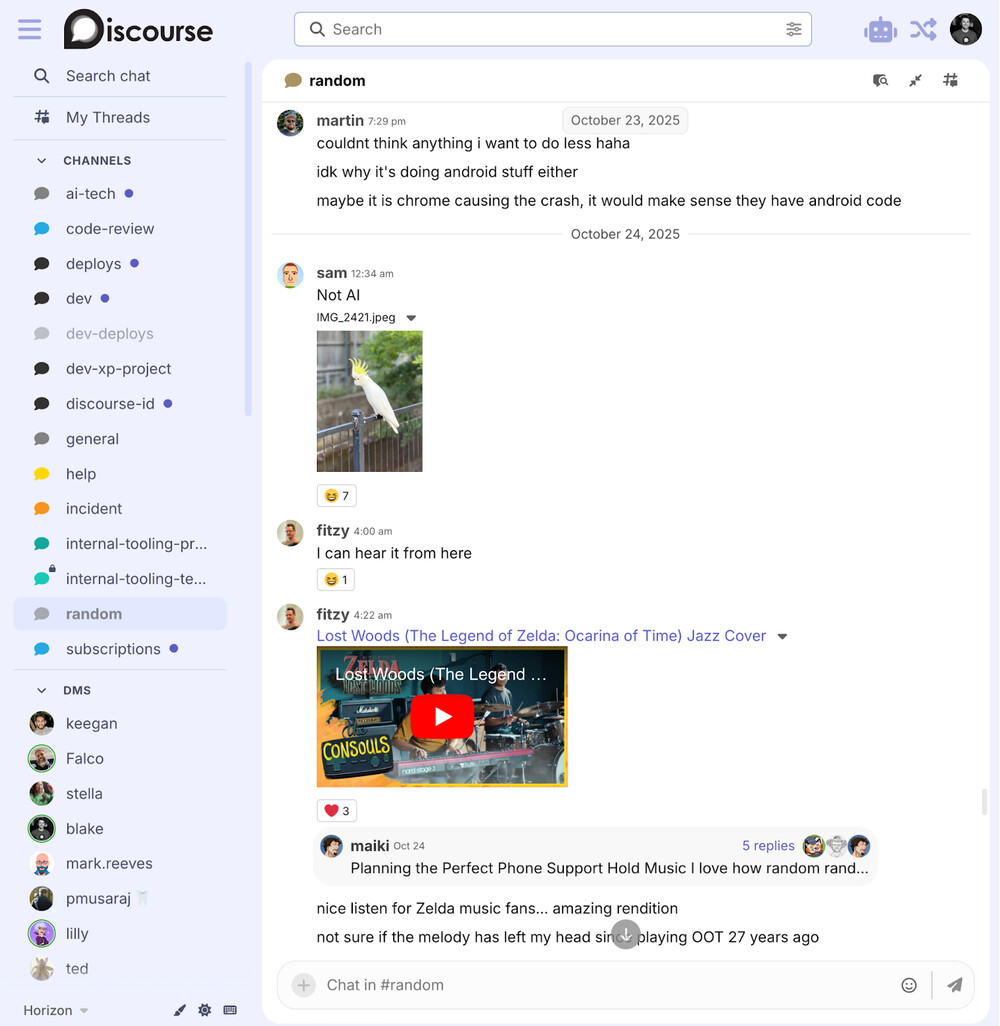1000x1026 pixels.
Task: Toggle the heart reaction with 3
Action: point(337,811)
